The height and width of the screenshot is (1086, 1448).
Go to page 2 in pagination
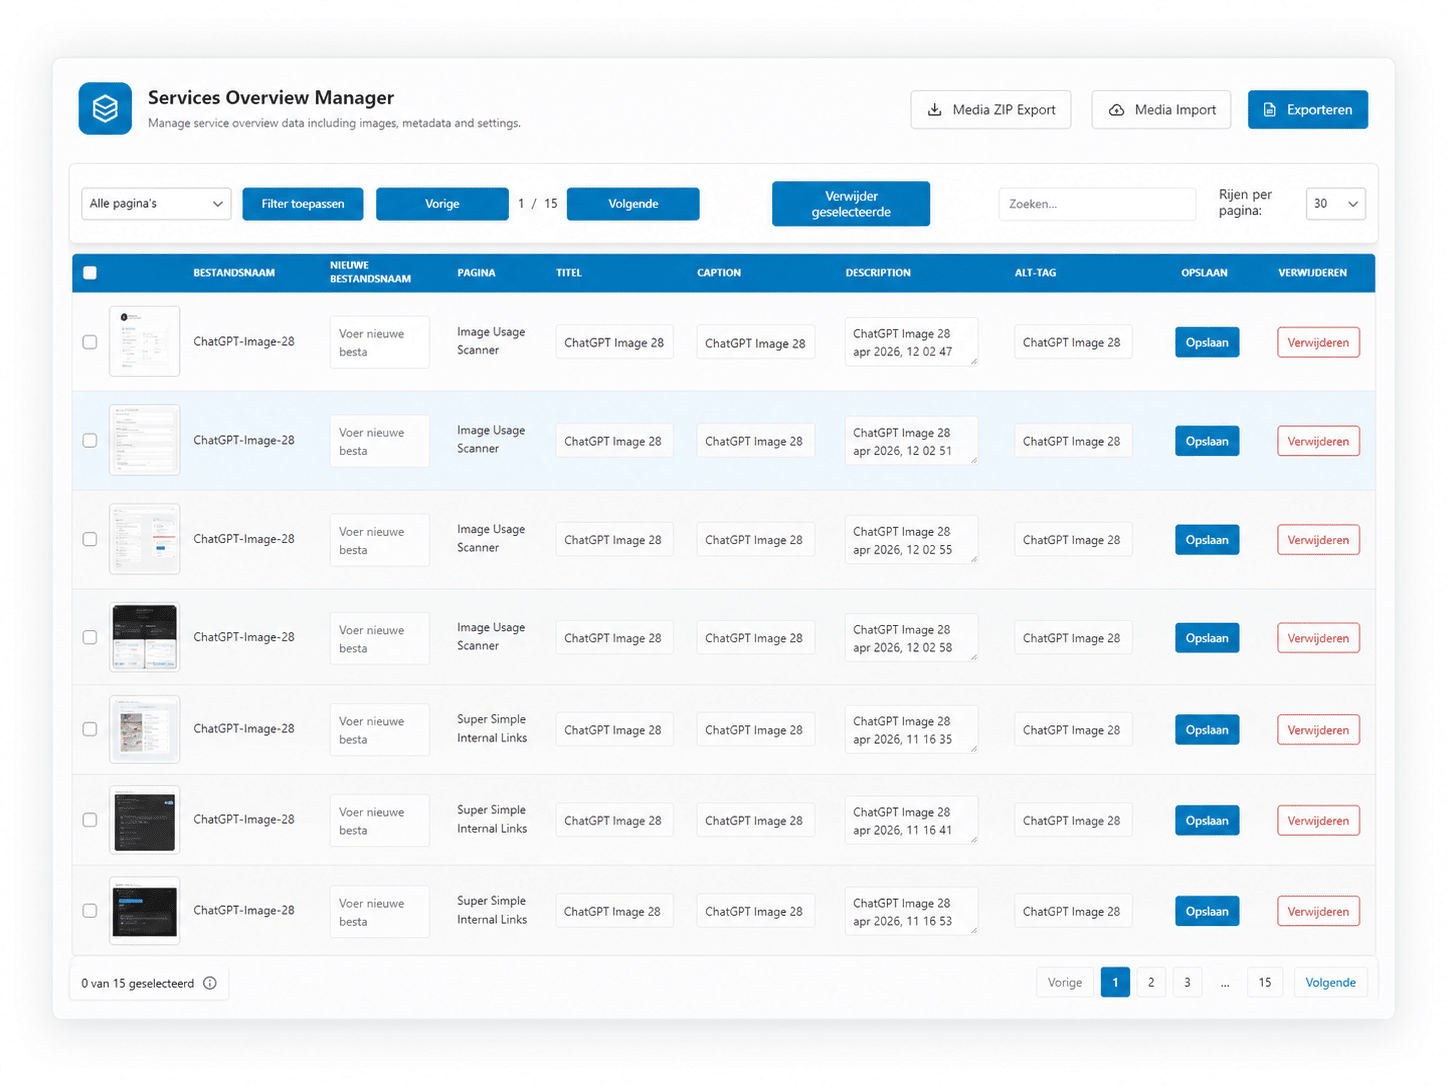[1151, 983]
